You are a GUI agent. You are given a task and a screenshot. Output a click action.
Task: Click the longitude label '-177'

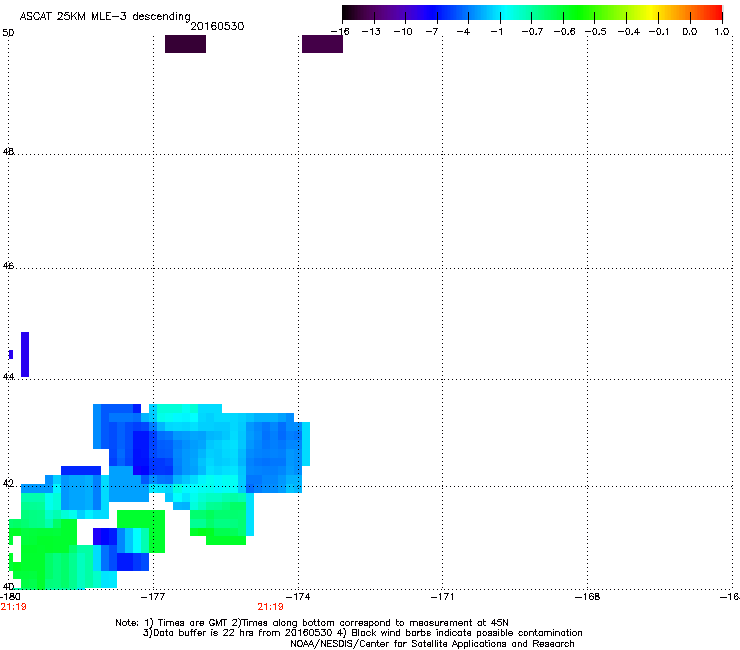(x=153, y=597)
